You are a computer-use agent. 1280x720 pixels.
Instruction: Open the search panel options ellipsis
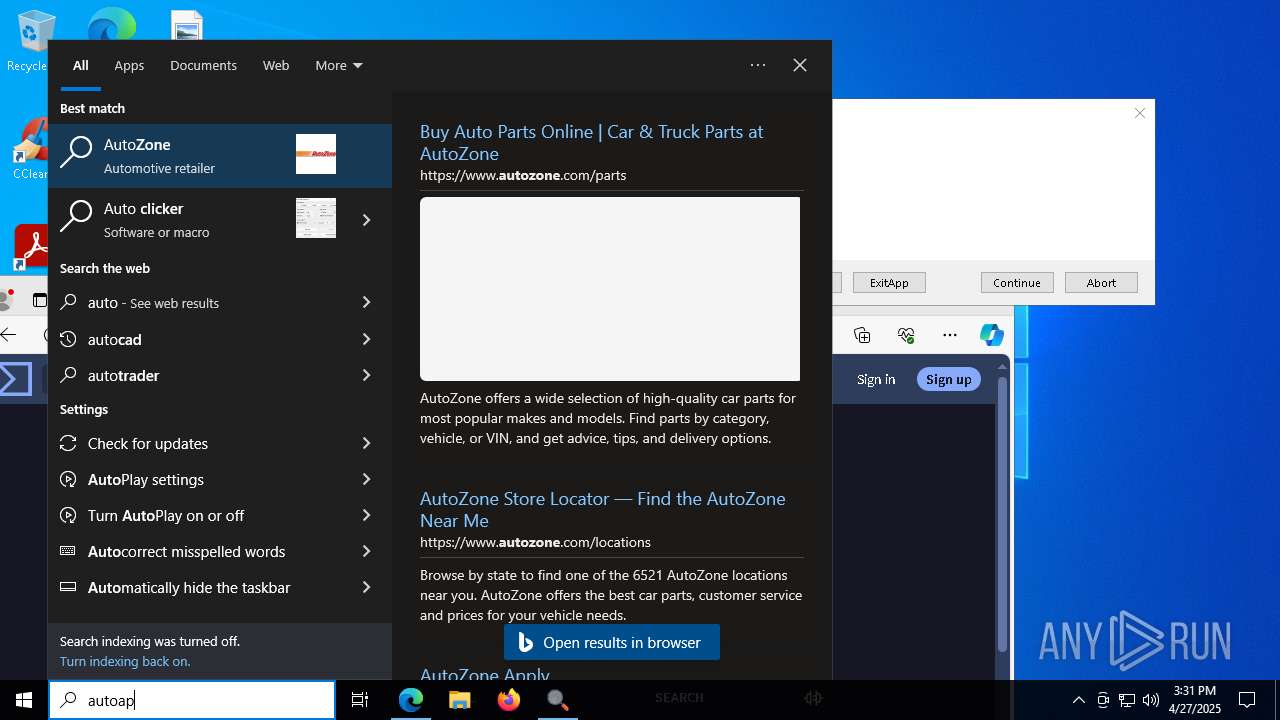tap(758, 65)
